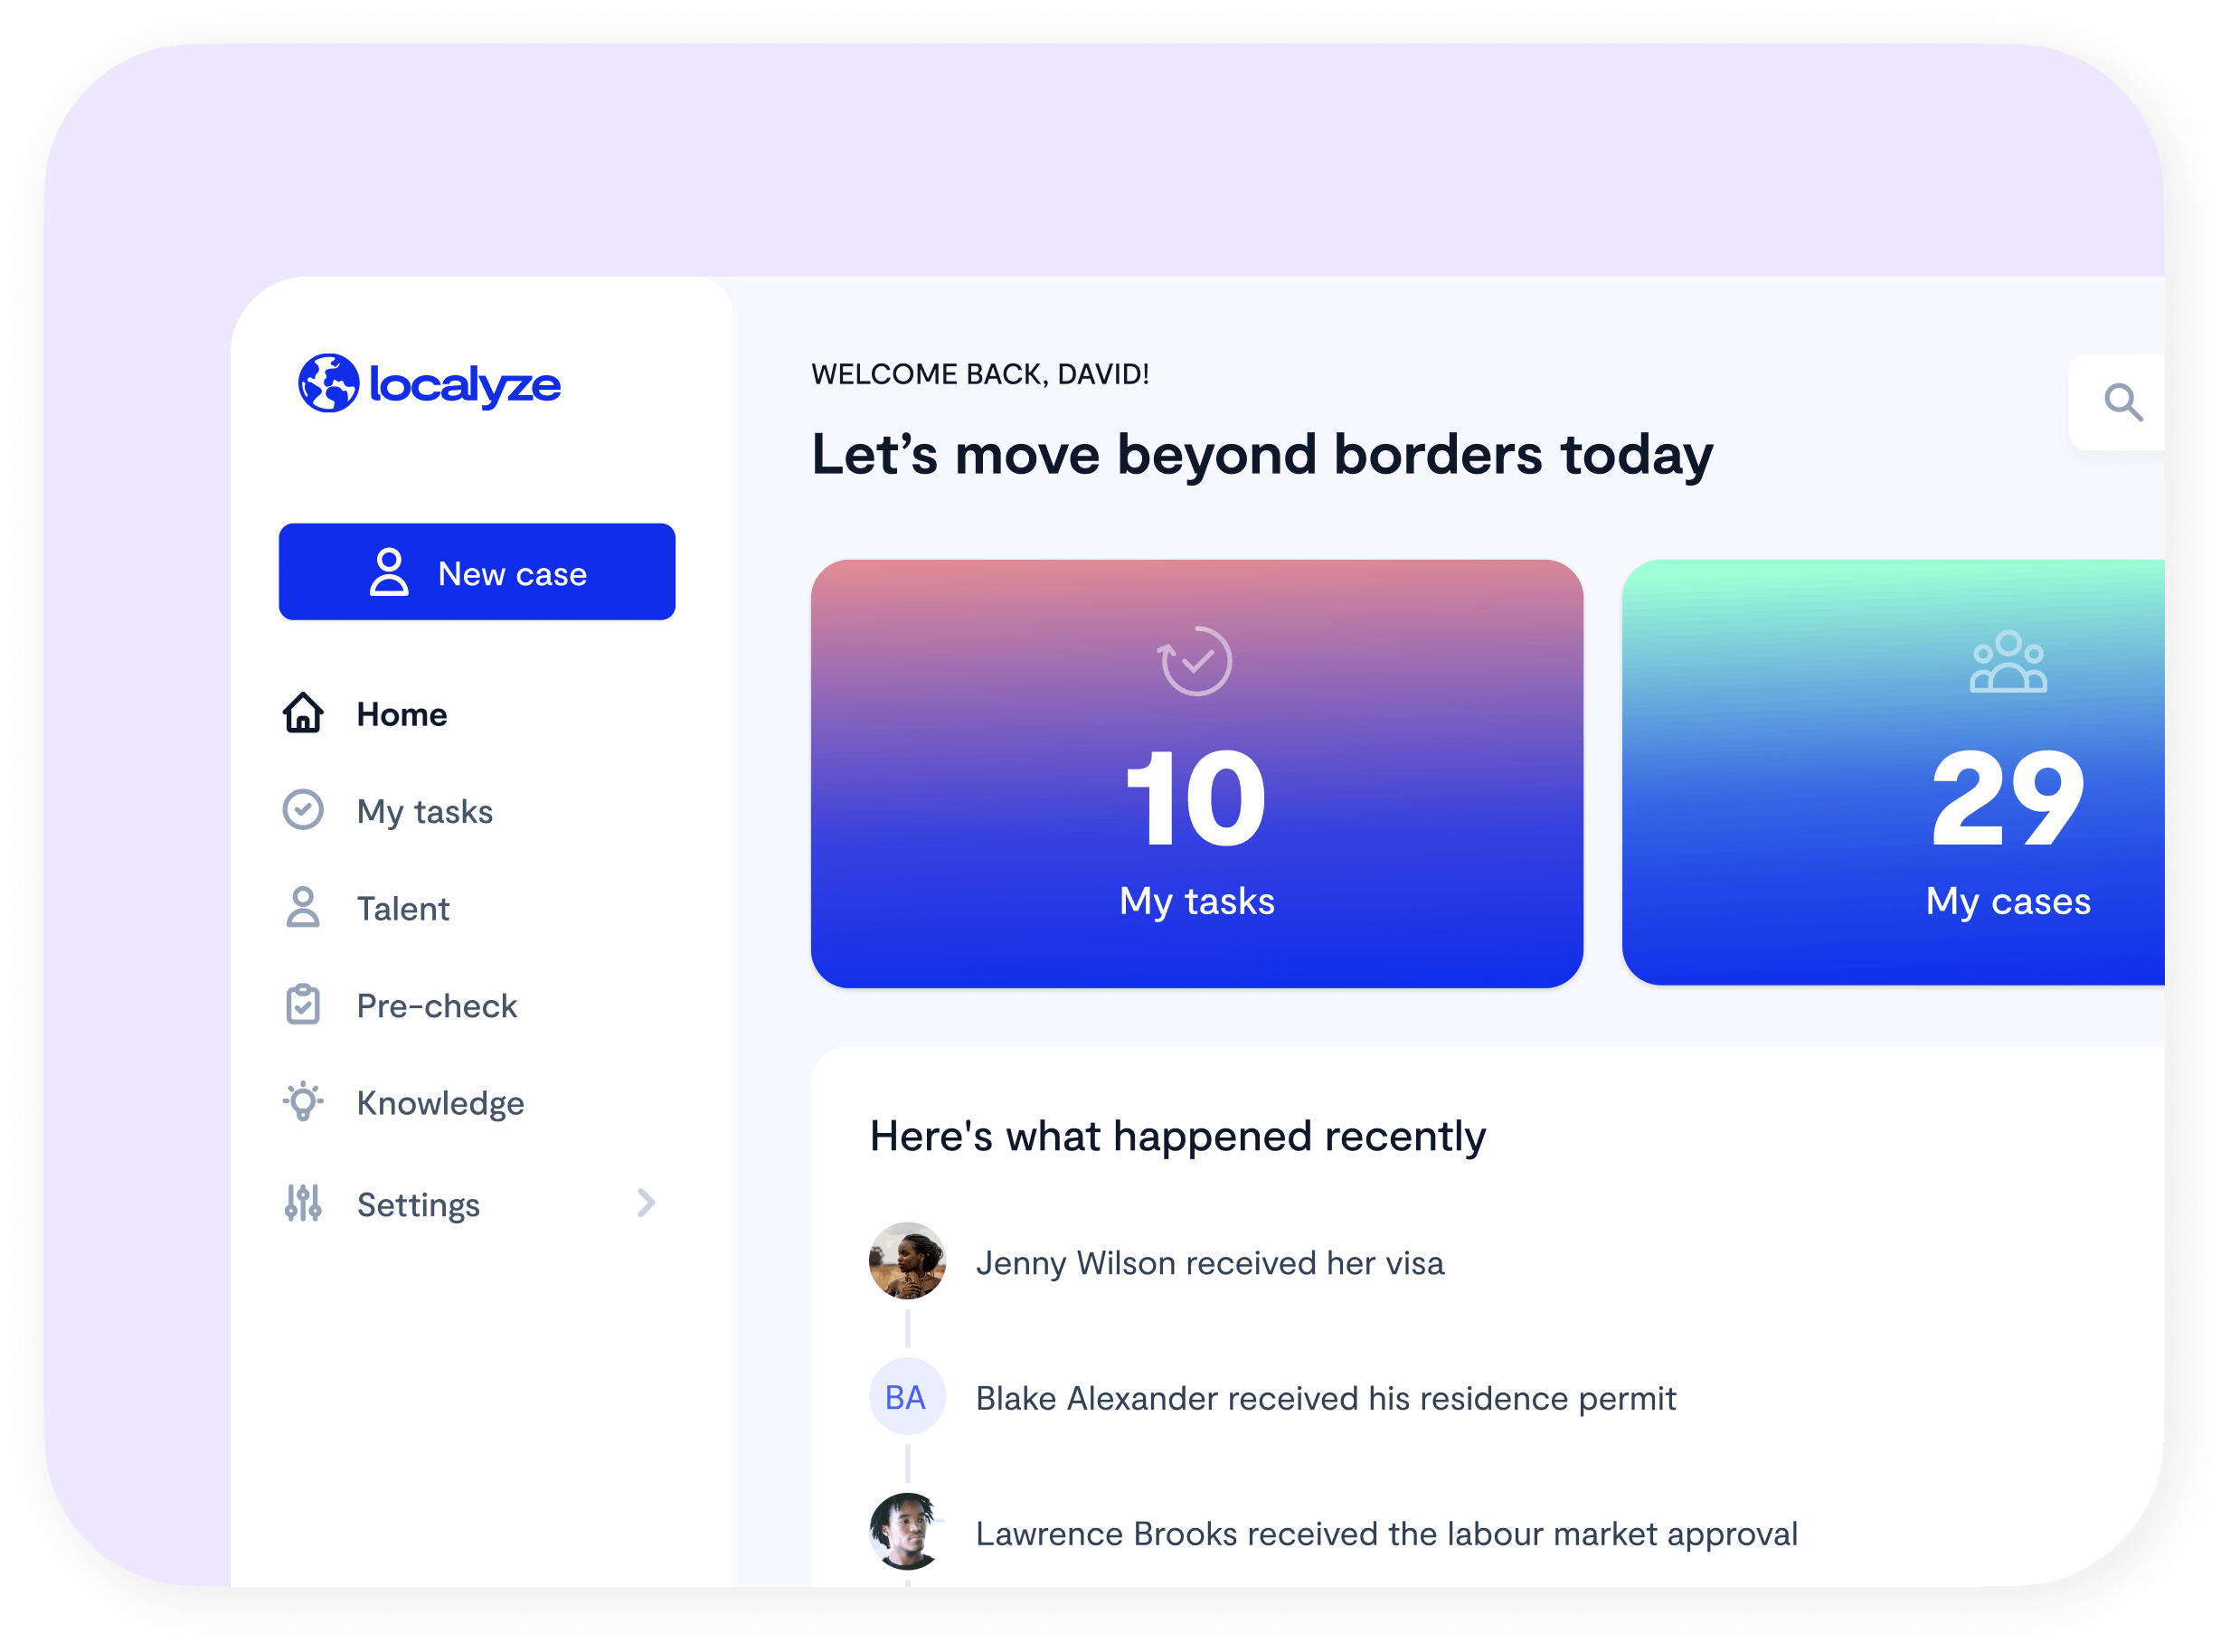
Task: Open the Home menu item
Action: coord(402,715)
